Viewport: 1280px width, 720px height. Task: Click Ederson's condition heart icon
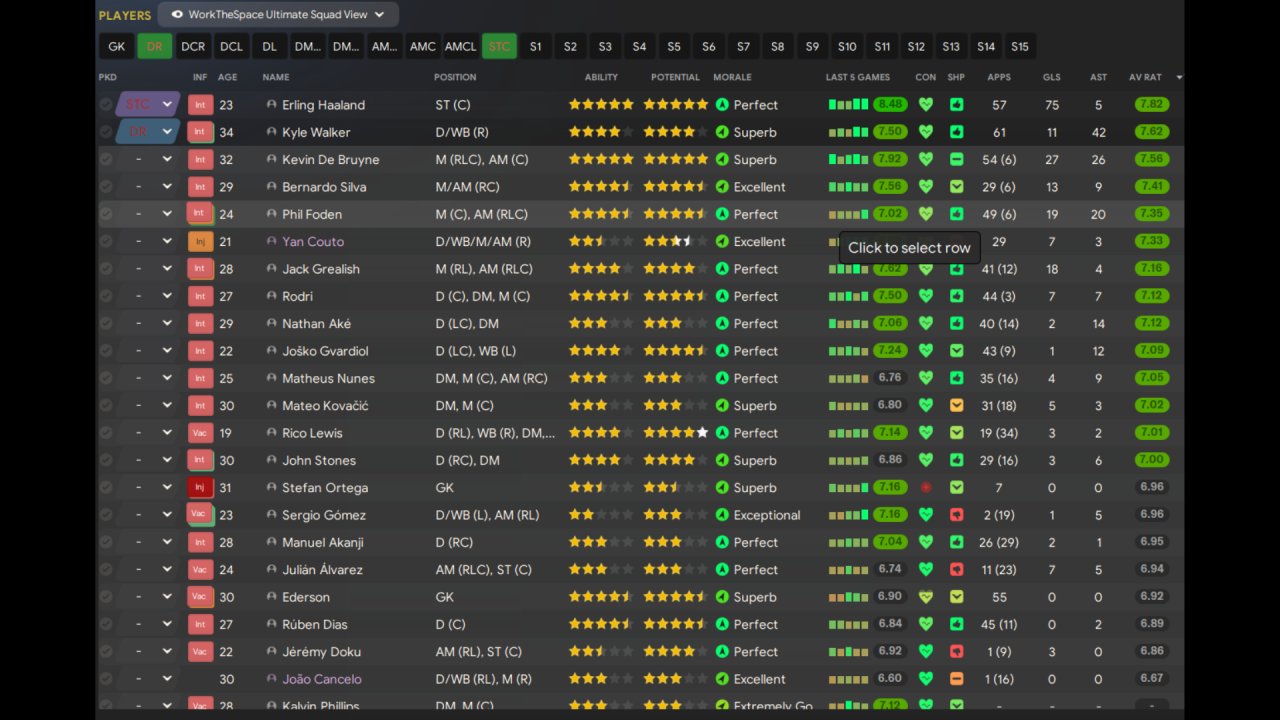(x=926, y=597)
